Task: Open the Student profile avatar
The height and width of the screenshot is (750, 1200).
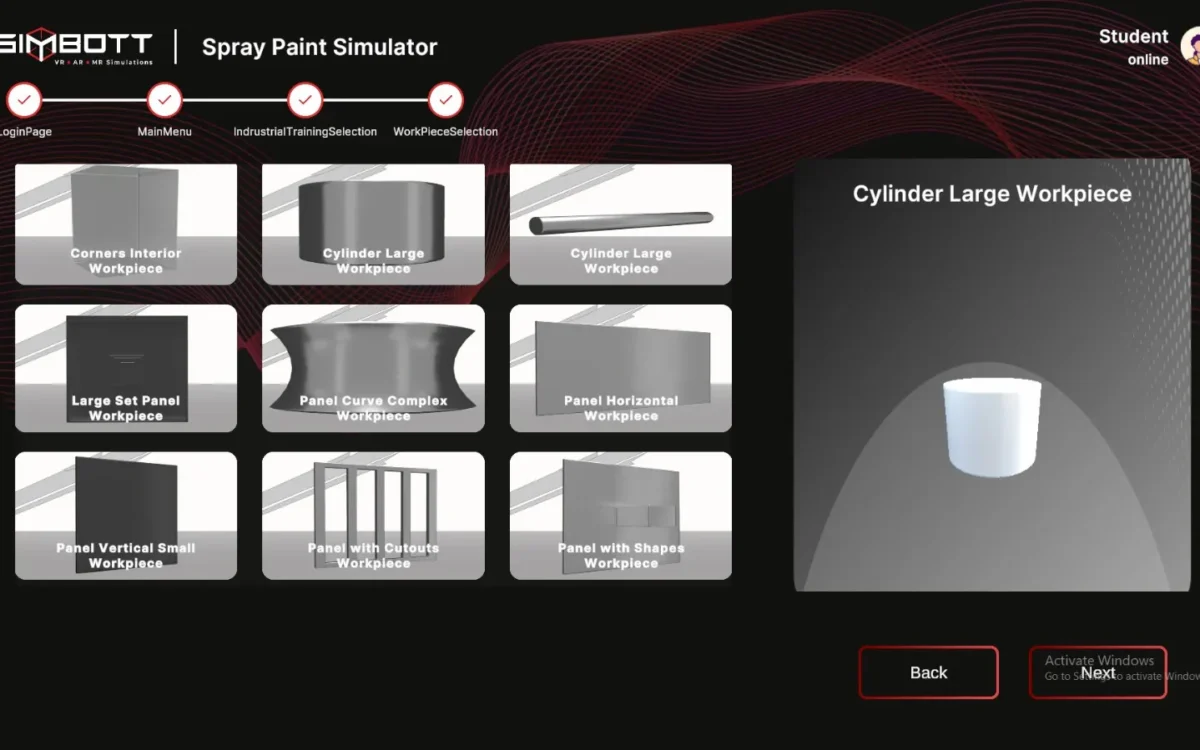Action: (1190, 45)
